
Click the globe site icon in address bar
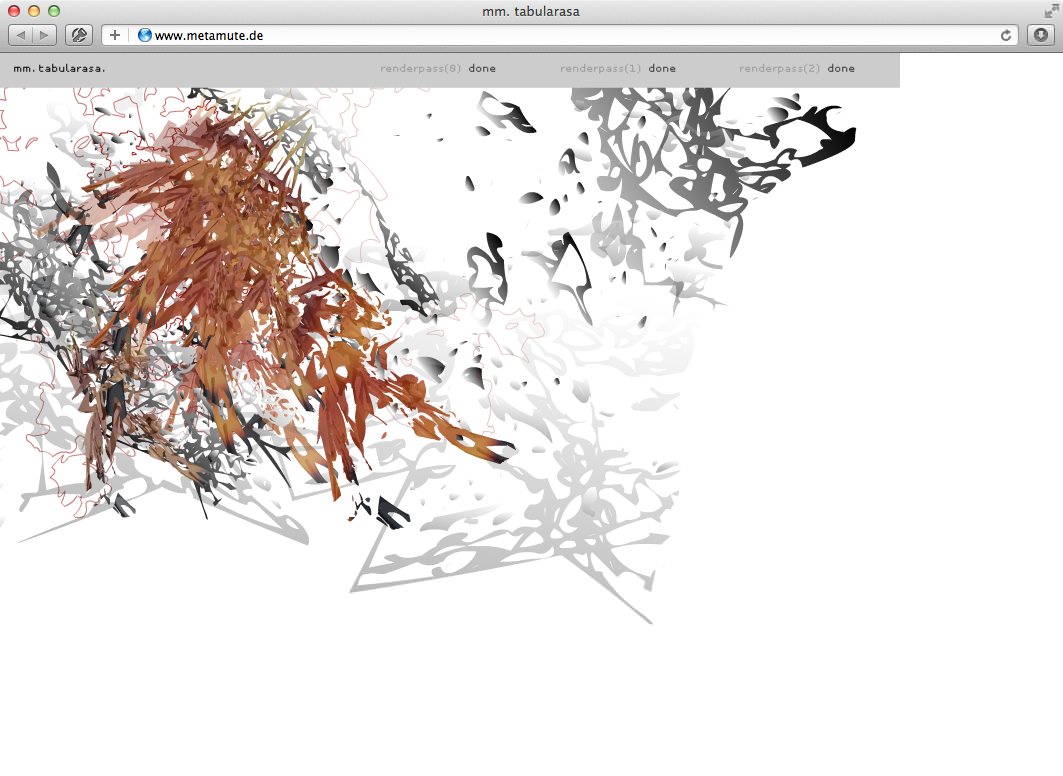coord(145,35)
